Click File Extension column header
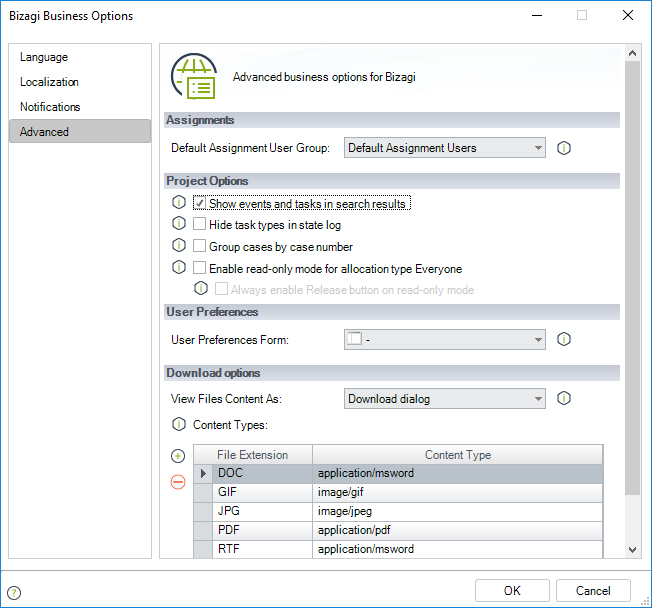This screenshot has height=608, width=652. (253, 455)
